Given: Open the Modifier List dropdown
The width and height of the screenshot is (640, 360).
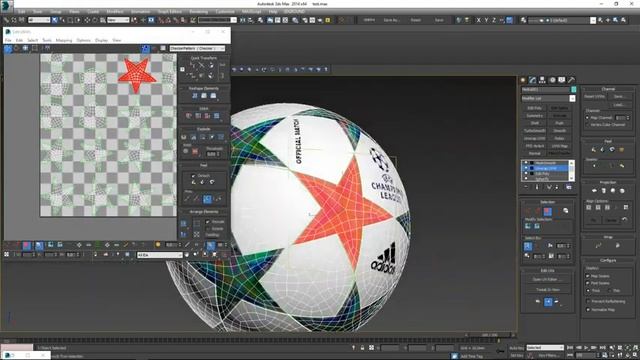Looking at the screenshot, I should (548, 98).
